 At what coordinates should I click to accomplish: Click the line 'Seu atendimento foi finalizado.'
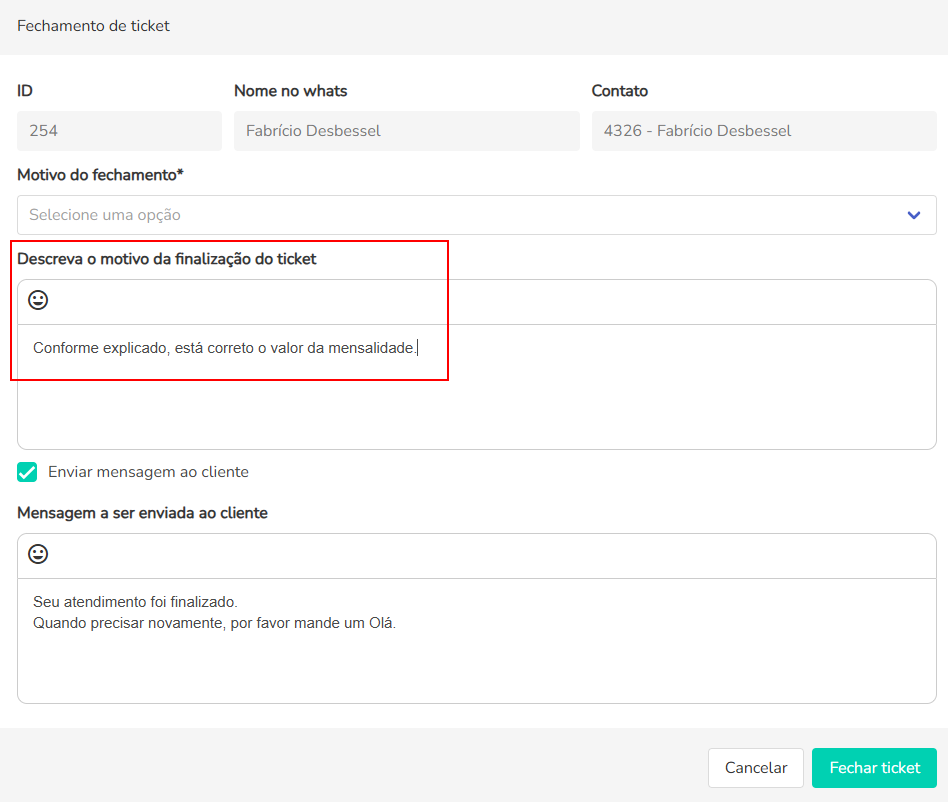coord(135,602)
